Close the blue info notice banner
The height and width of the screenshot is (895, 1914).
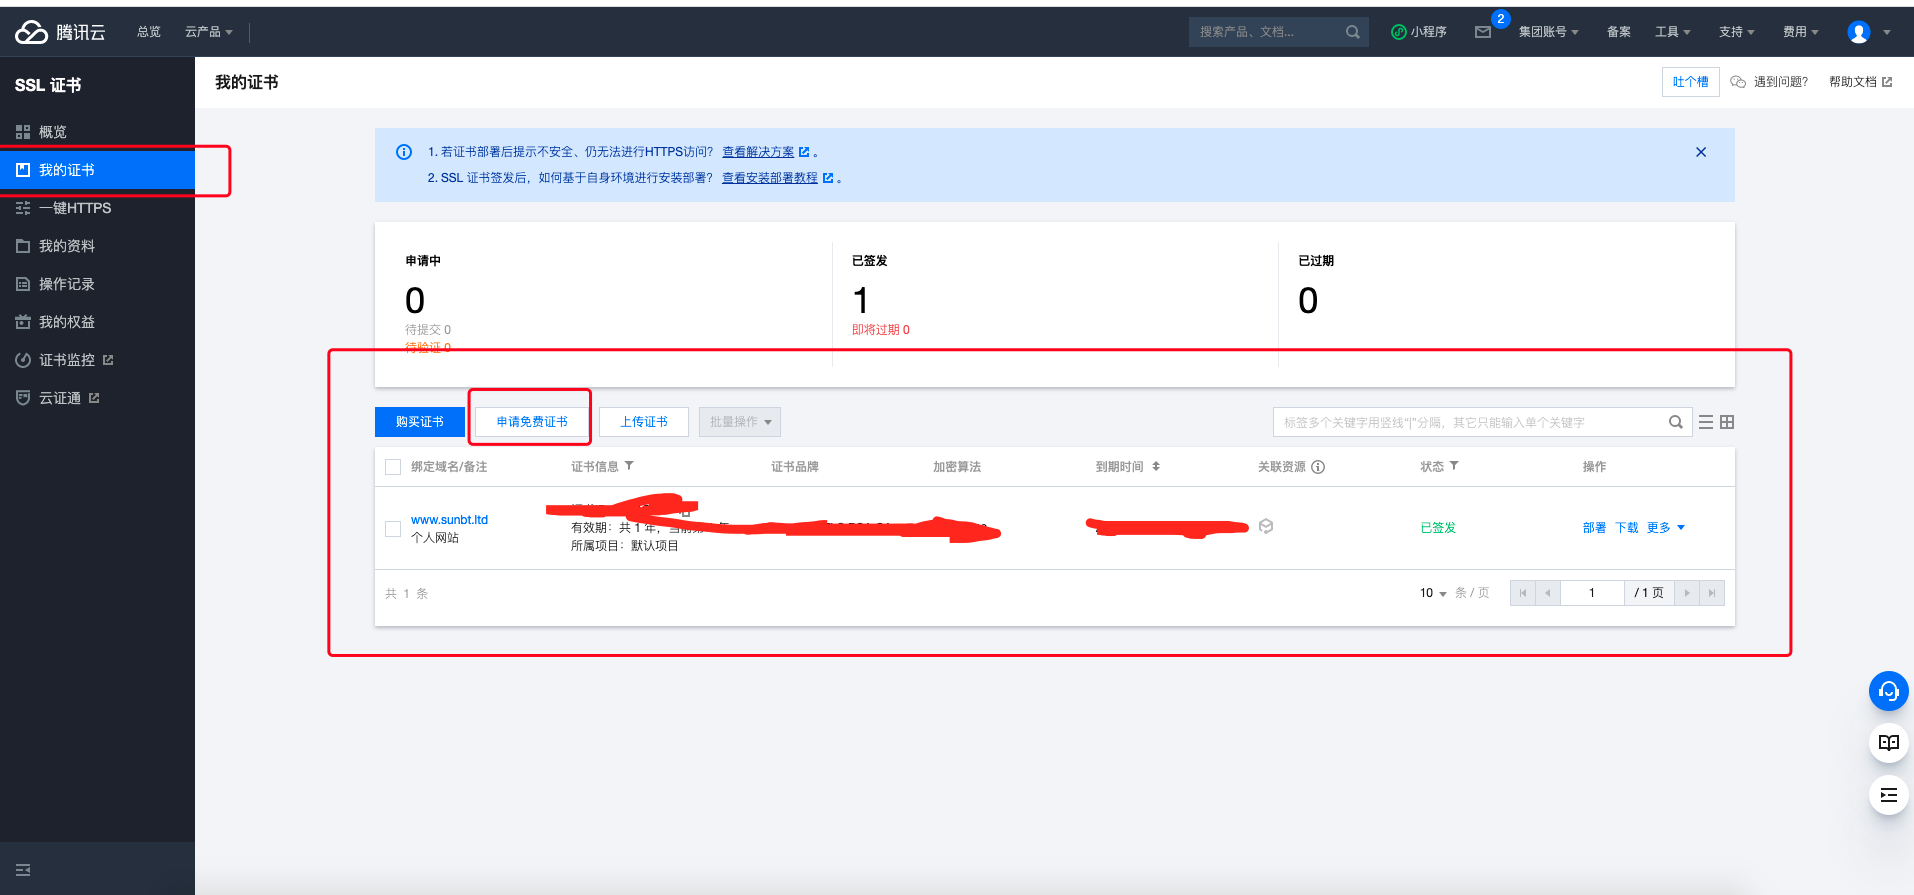coord(1701,152)
